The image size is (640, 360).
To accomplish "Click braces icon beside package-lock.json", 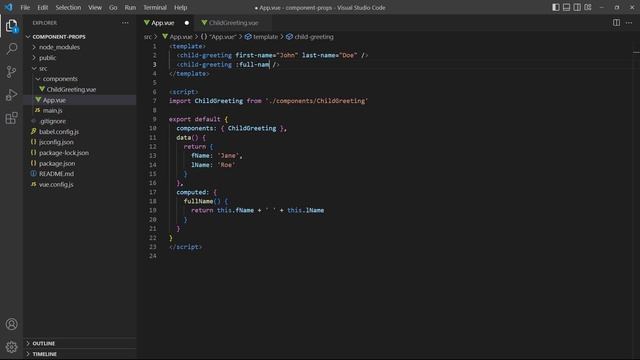I will 33,152.
